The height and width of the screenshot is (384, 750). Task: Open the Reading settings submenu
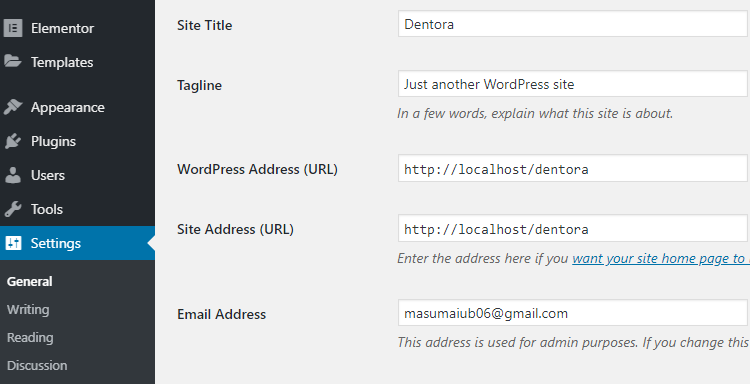tap(30, 338)
